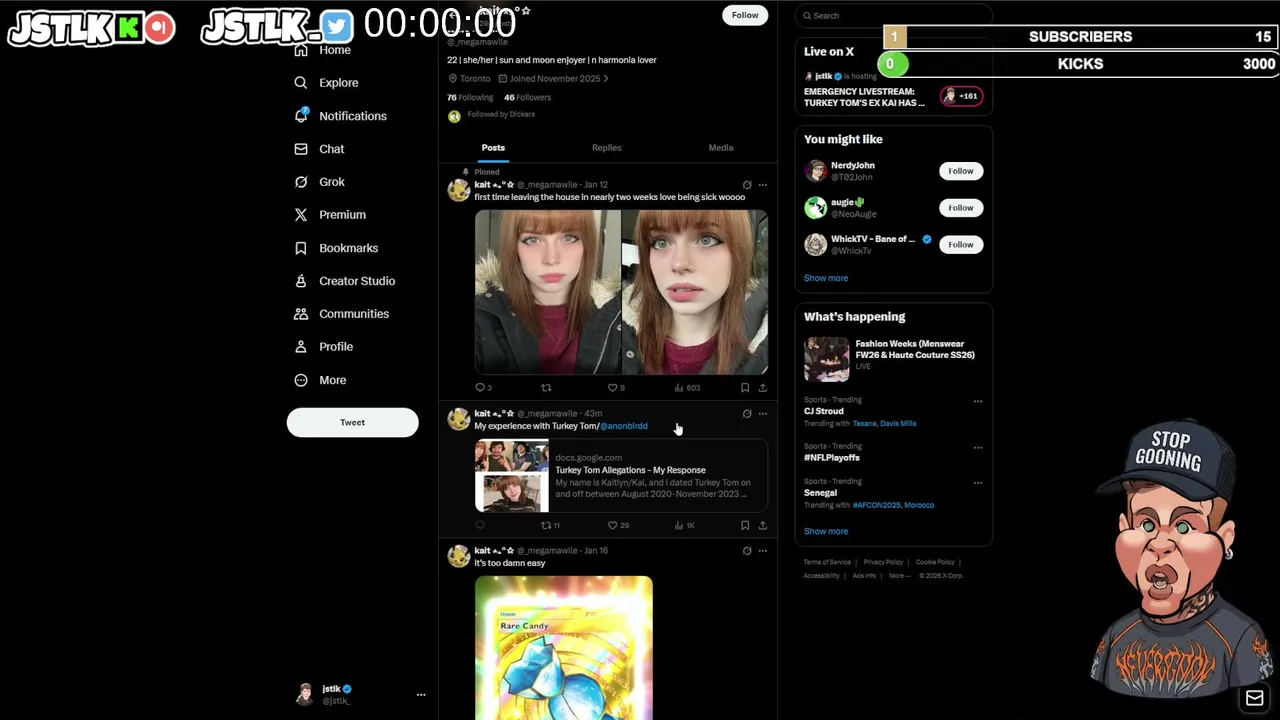
Task: Like the pinned post heart
Action: (613, 387)
